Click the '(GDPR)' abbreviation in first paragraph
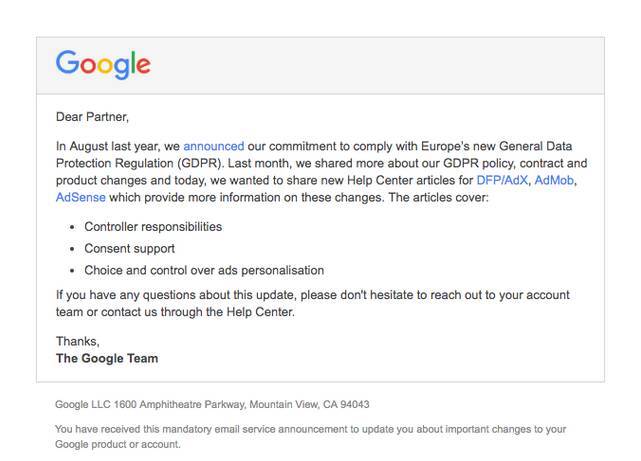The image size is (641, 461). [200, 163]
